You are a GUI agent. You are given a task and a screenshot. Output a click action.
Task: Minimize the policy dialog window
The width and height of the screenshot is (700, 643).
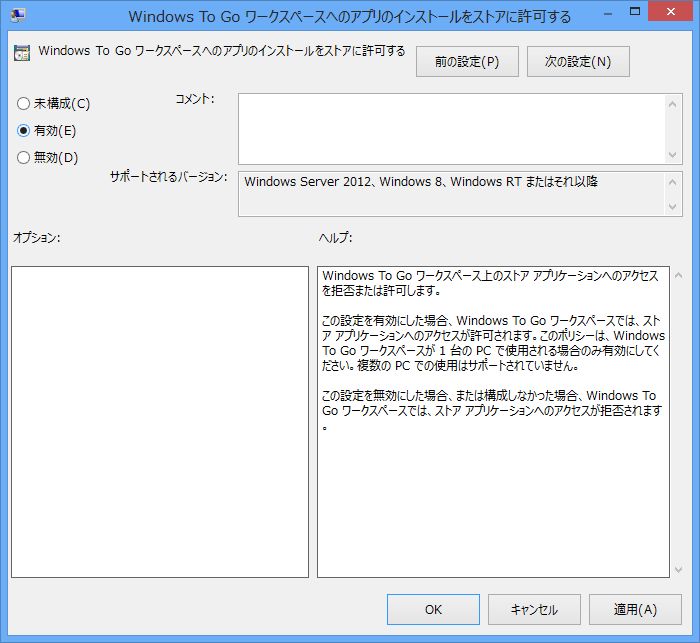pos(608,13)
